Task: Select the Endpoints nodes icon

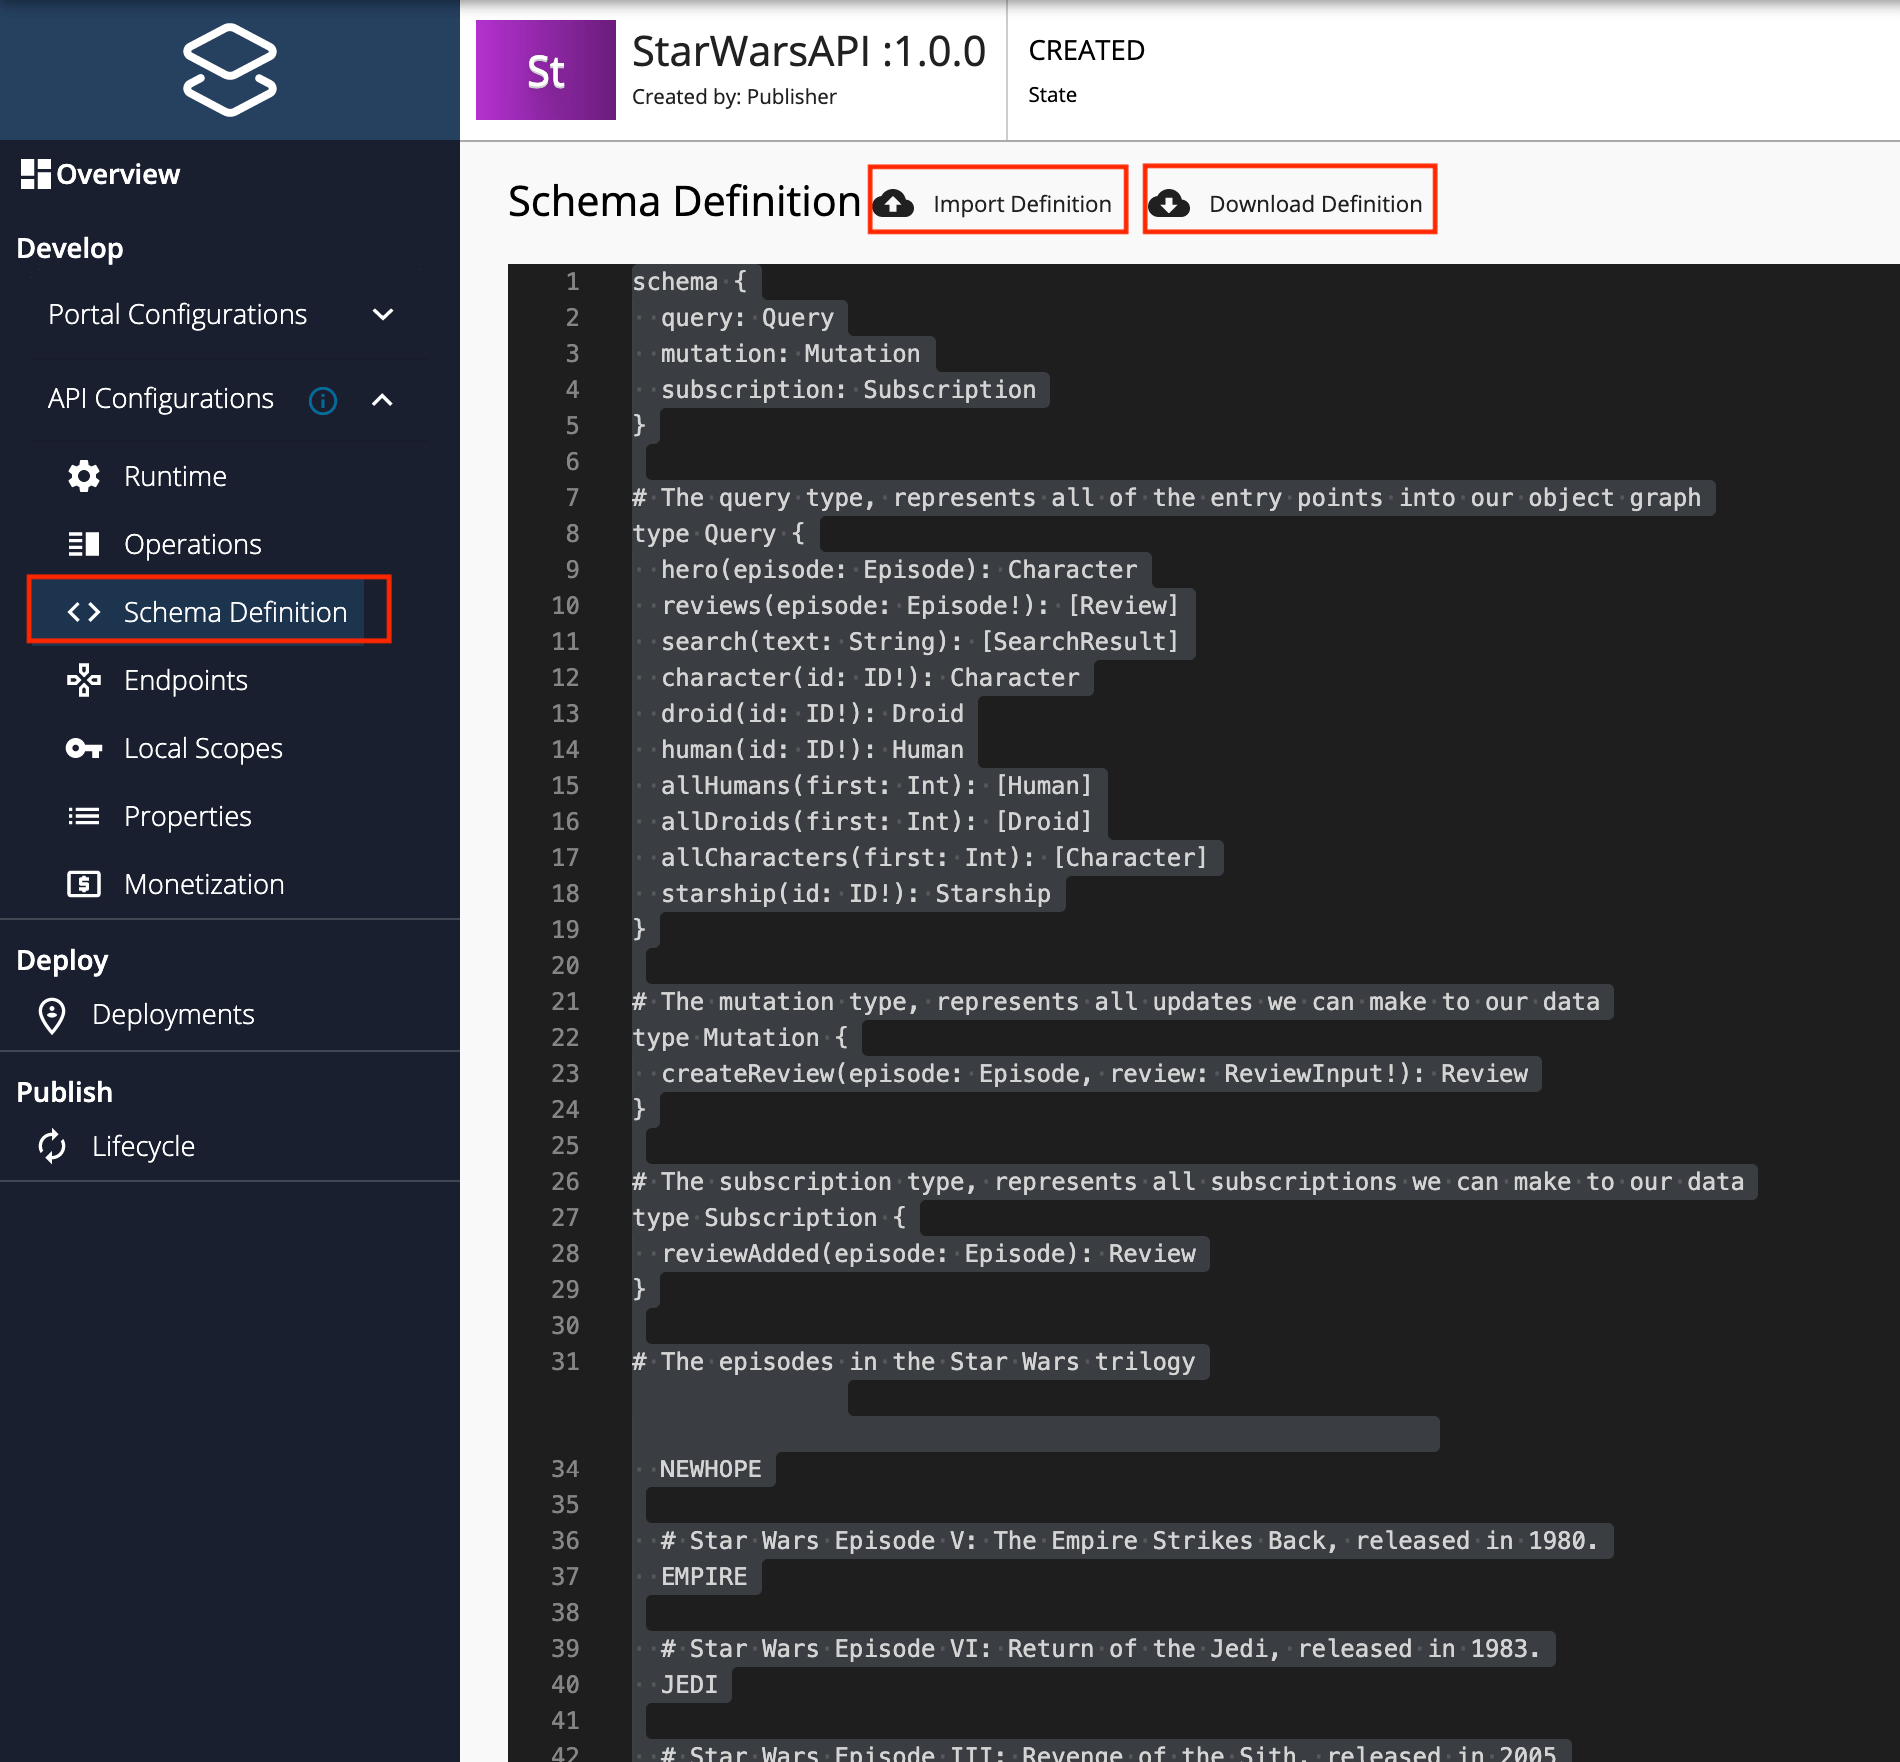Action: 84,680
